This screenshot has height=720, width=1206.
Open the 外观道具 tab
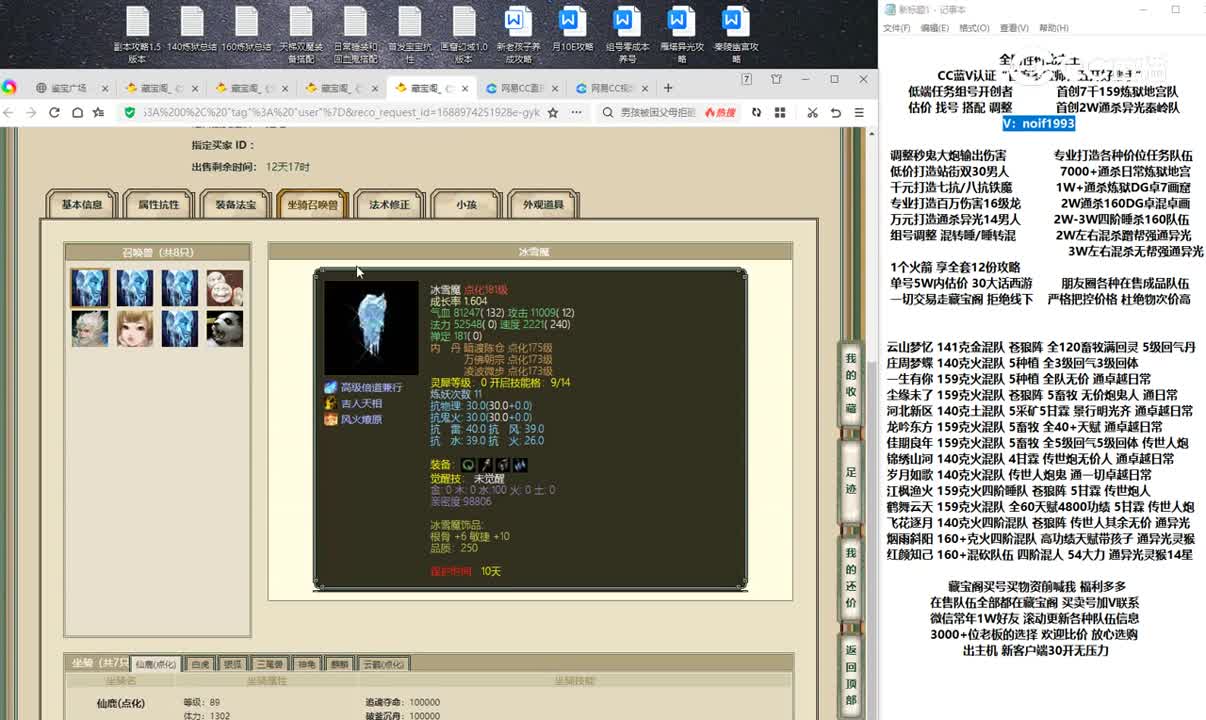tap(543, 204)
